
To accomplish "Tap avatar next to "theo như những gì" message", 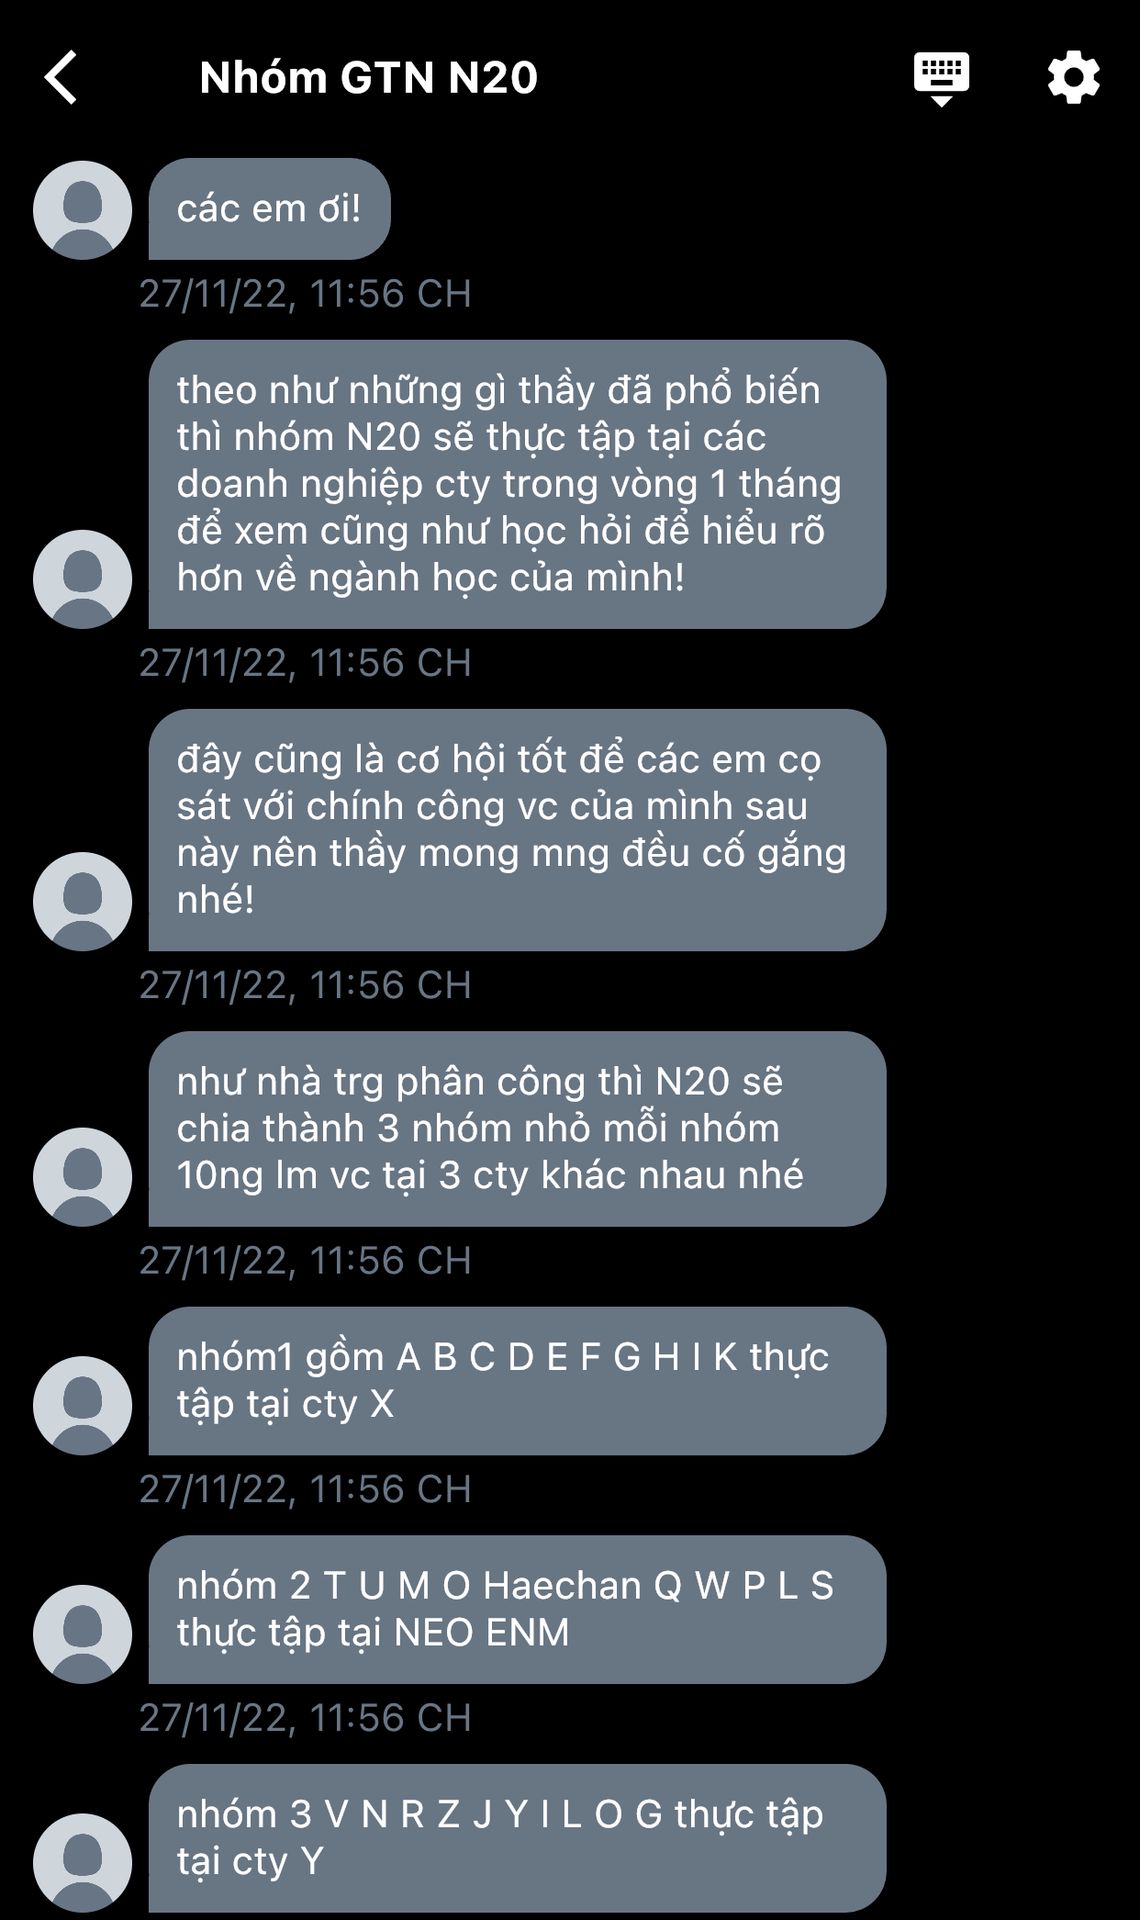I will (82, 579).
